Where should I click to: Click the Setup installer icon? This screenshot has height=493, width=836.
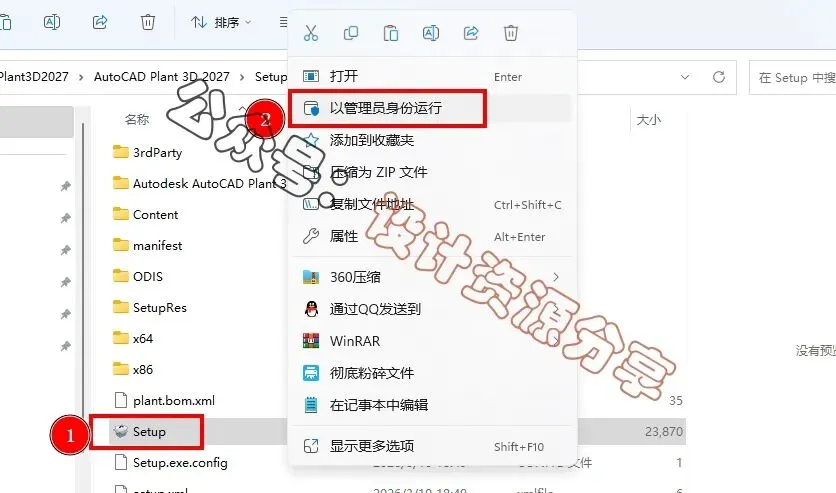point(121,431)
